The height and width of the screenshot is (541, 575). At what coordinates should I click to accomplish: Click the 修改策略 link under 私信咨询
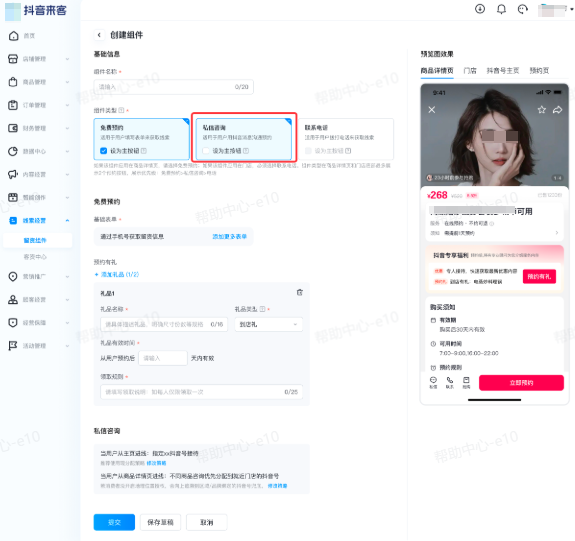tap(156, 463)
